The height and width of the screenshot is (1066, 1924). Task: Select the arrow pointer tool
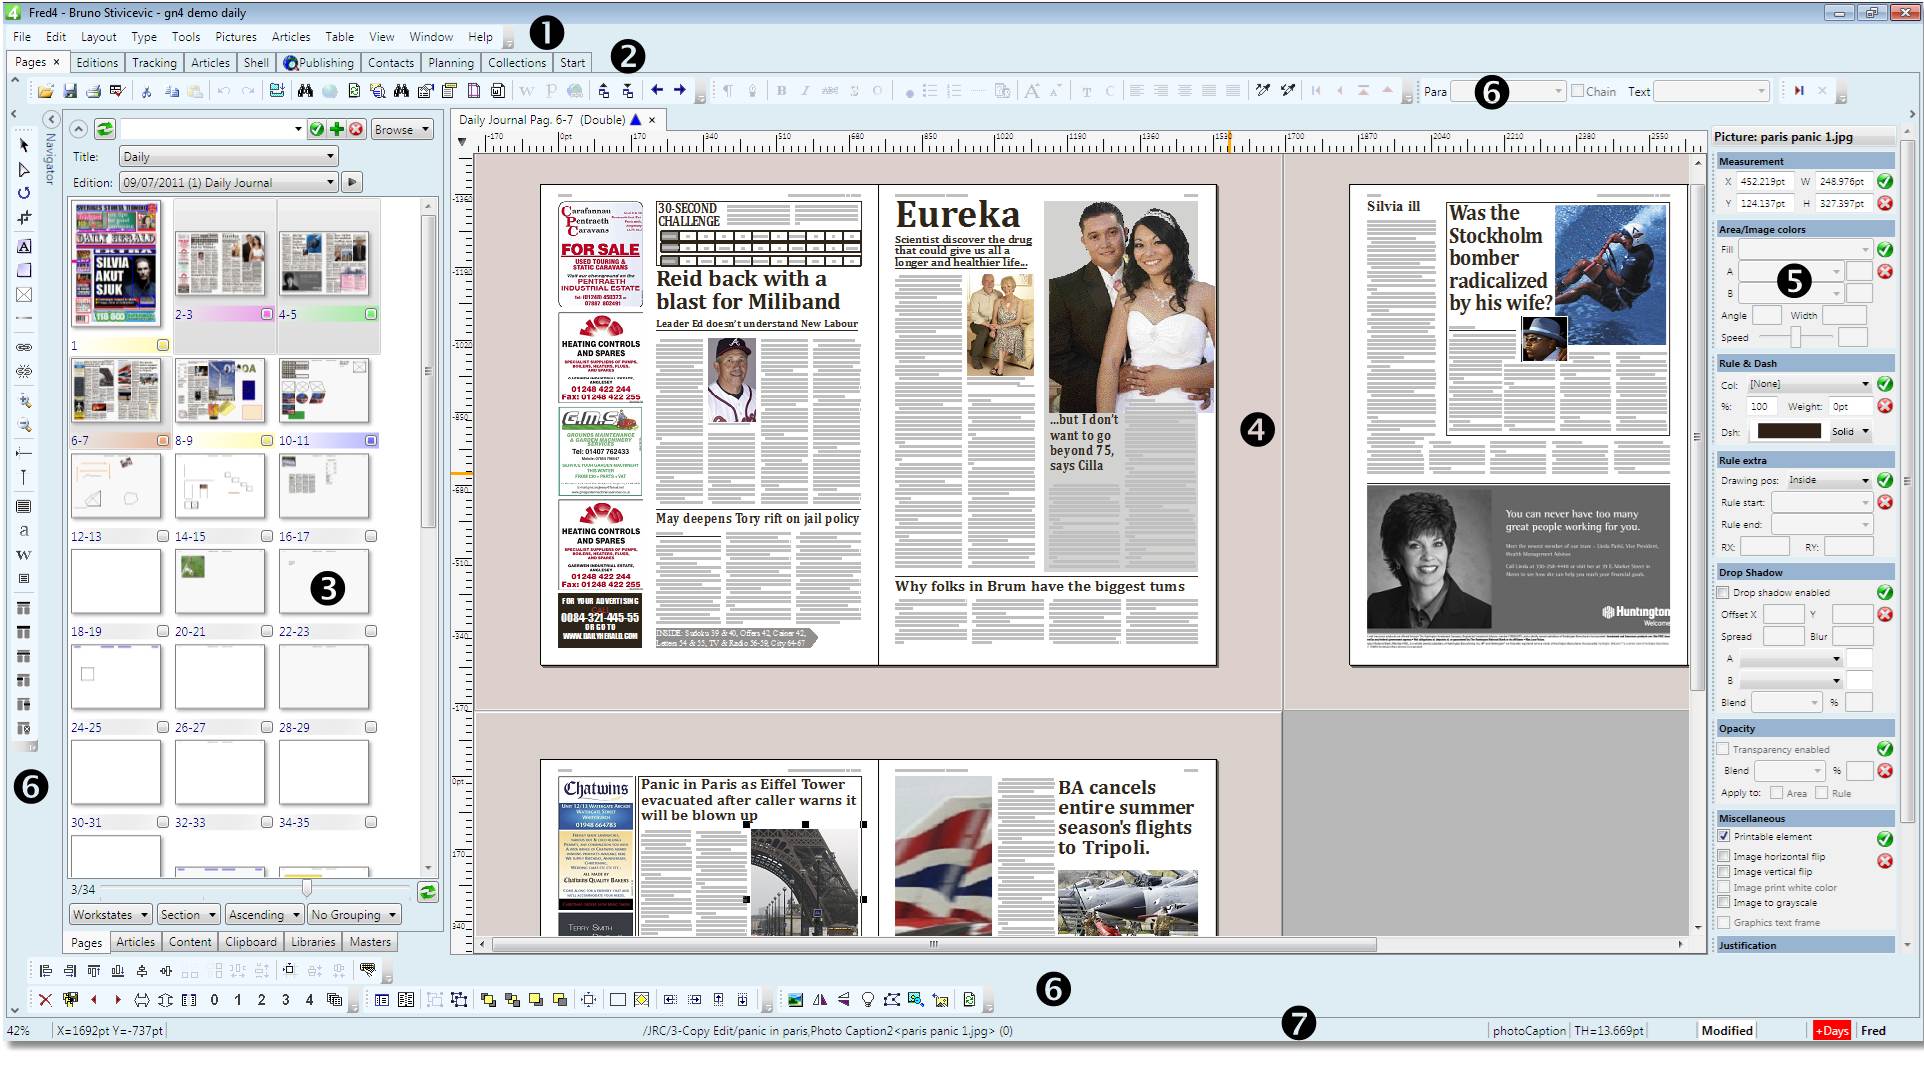[24, 145]
